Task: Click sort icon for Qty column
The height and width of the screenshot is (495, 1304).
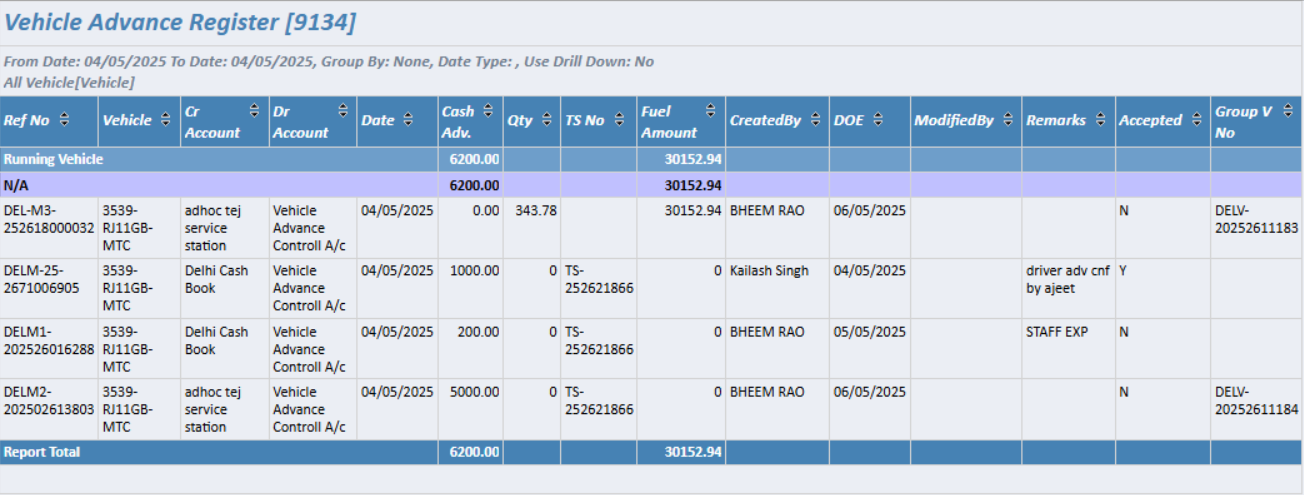Action: tap(547, 120)
